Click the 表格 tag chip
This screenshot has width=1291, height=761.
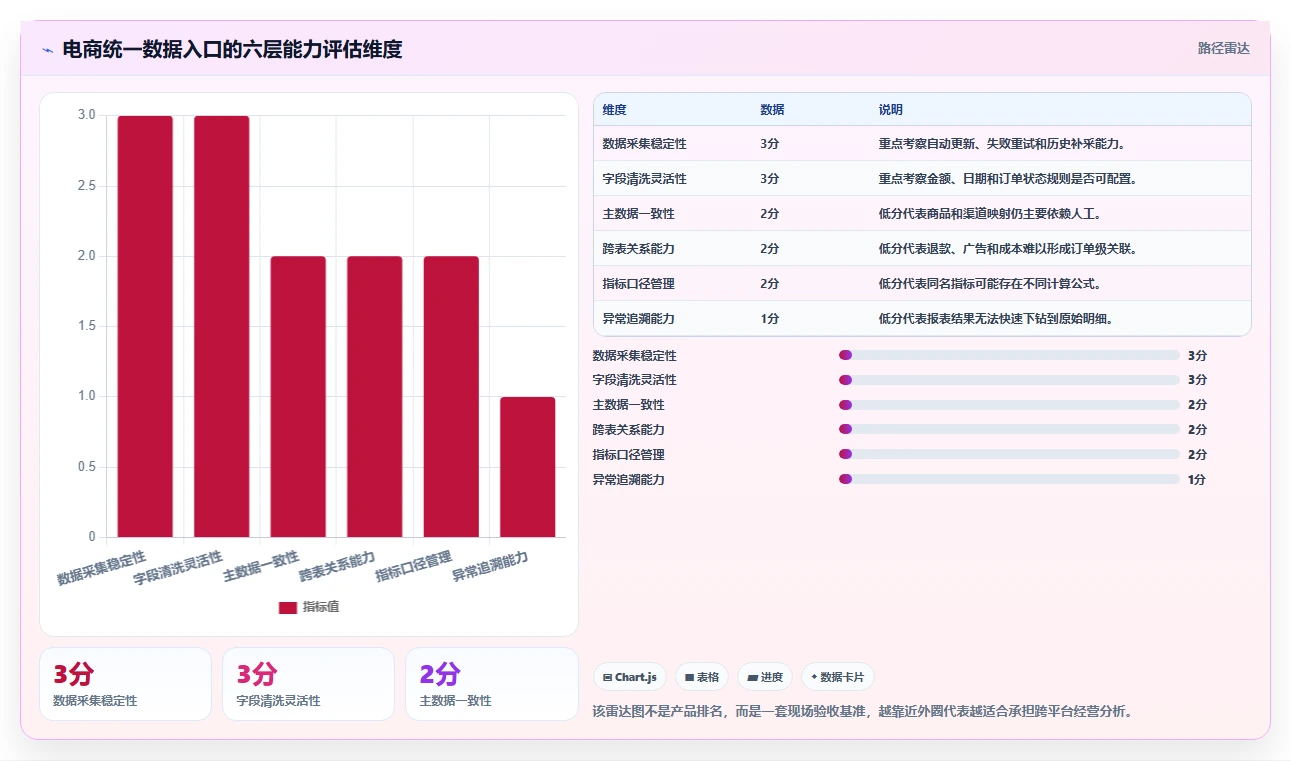click(x=702, y=677)
